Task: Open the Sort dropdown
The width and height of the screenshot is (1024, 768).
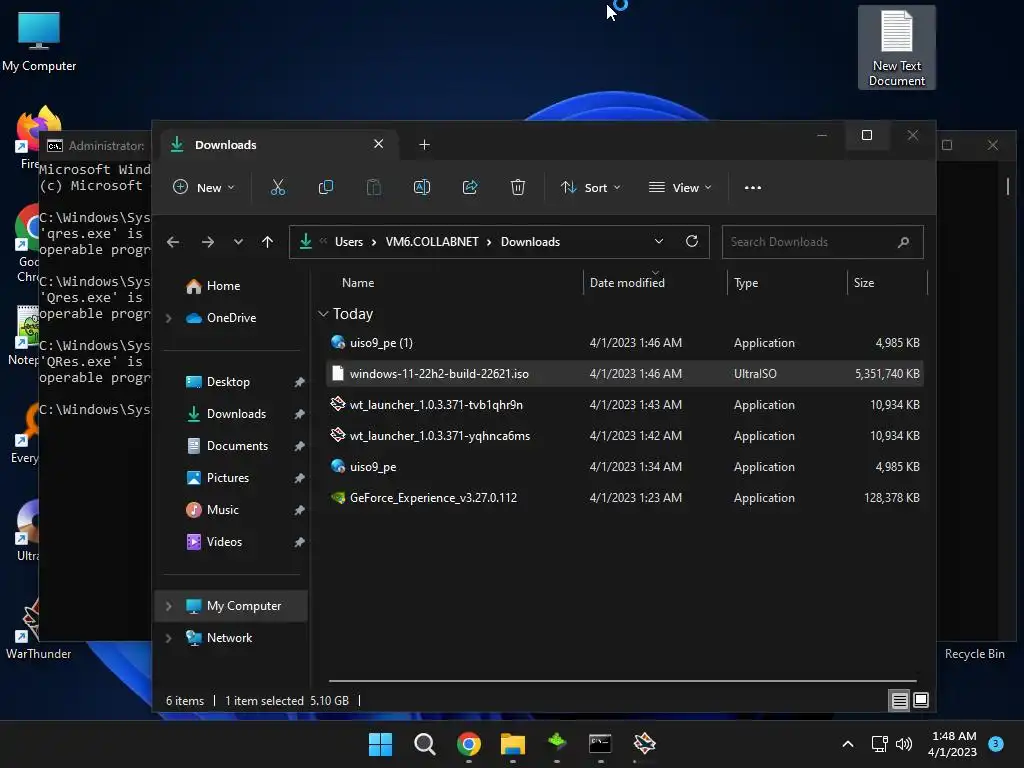Action: (590, 187)
